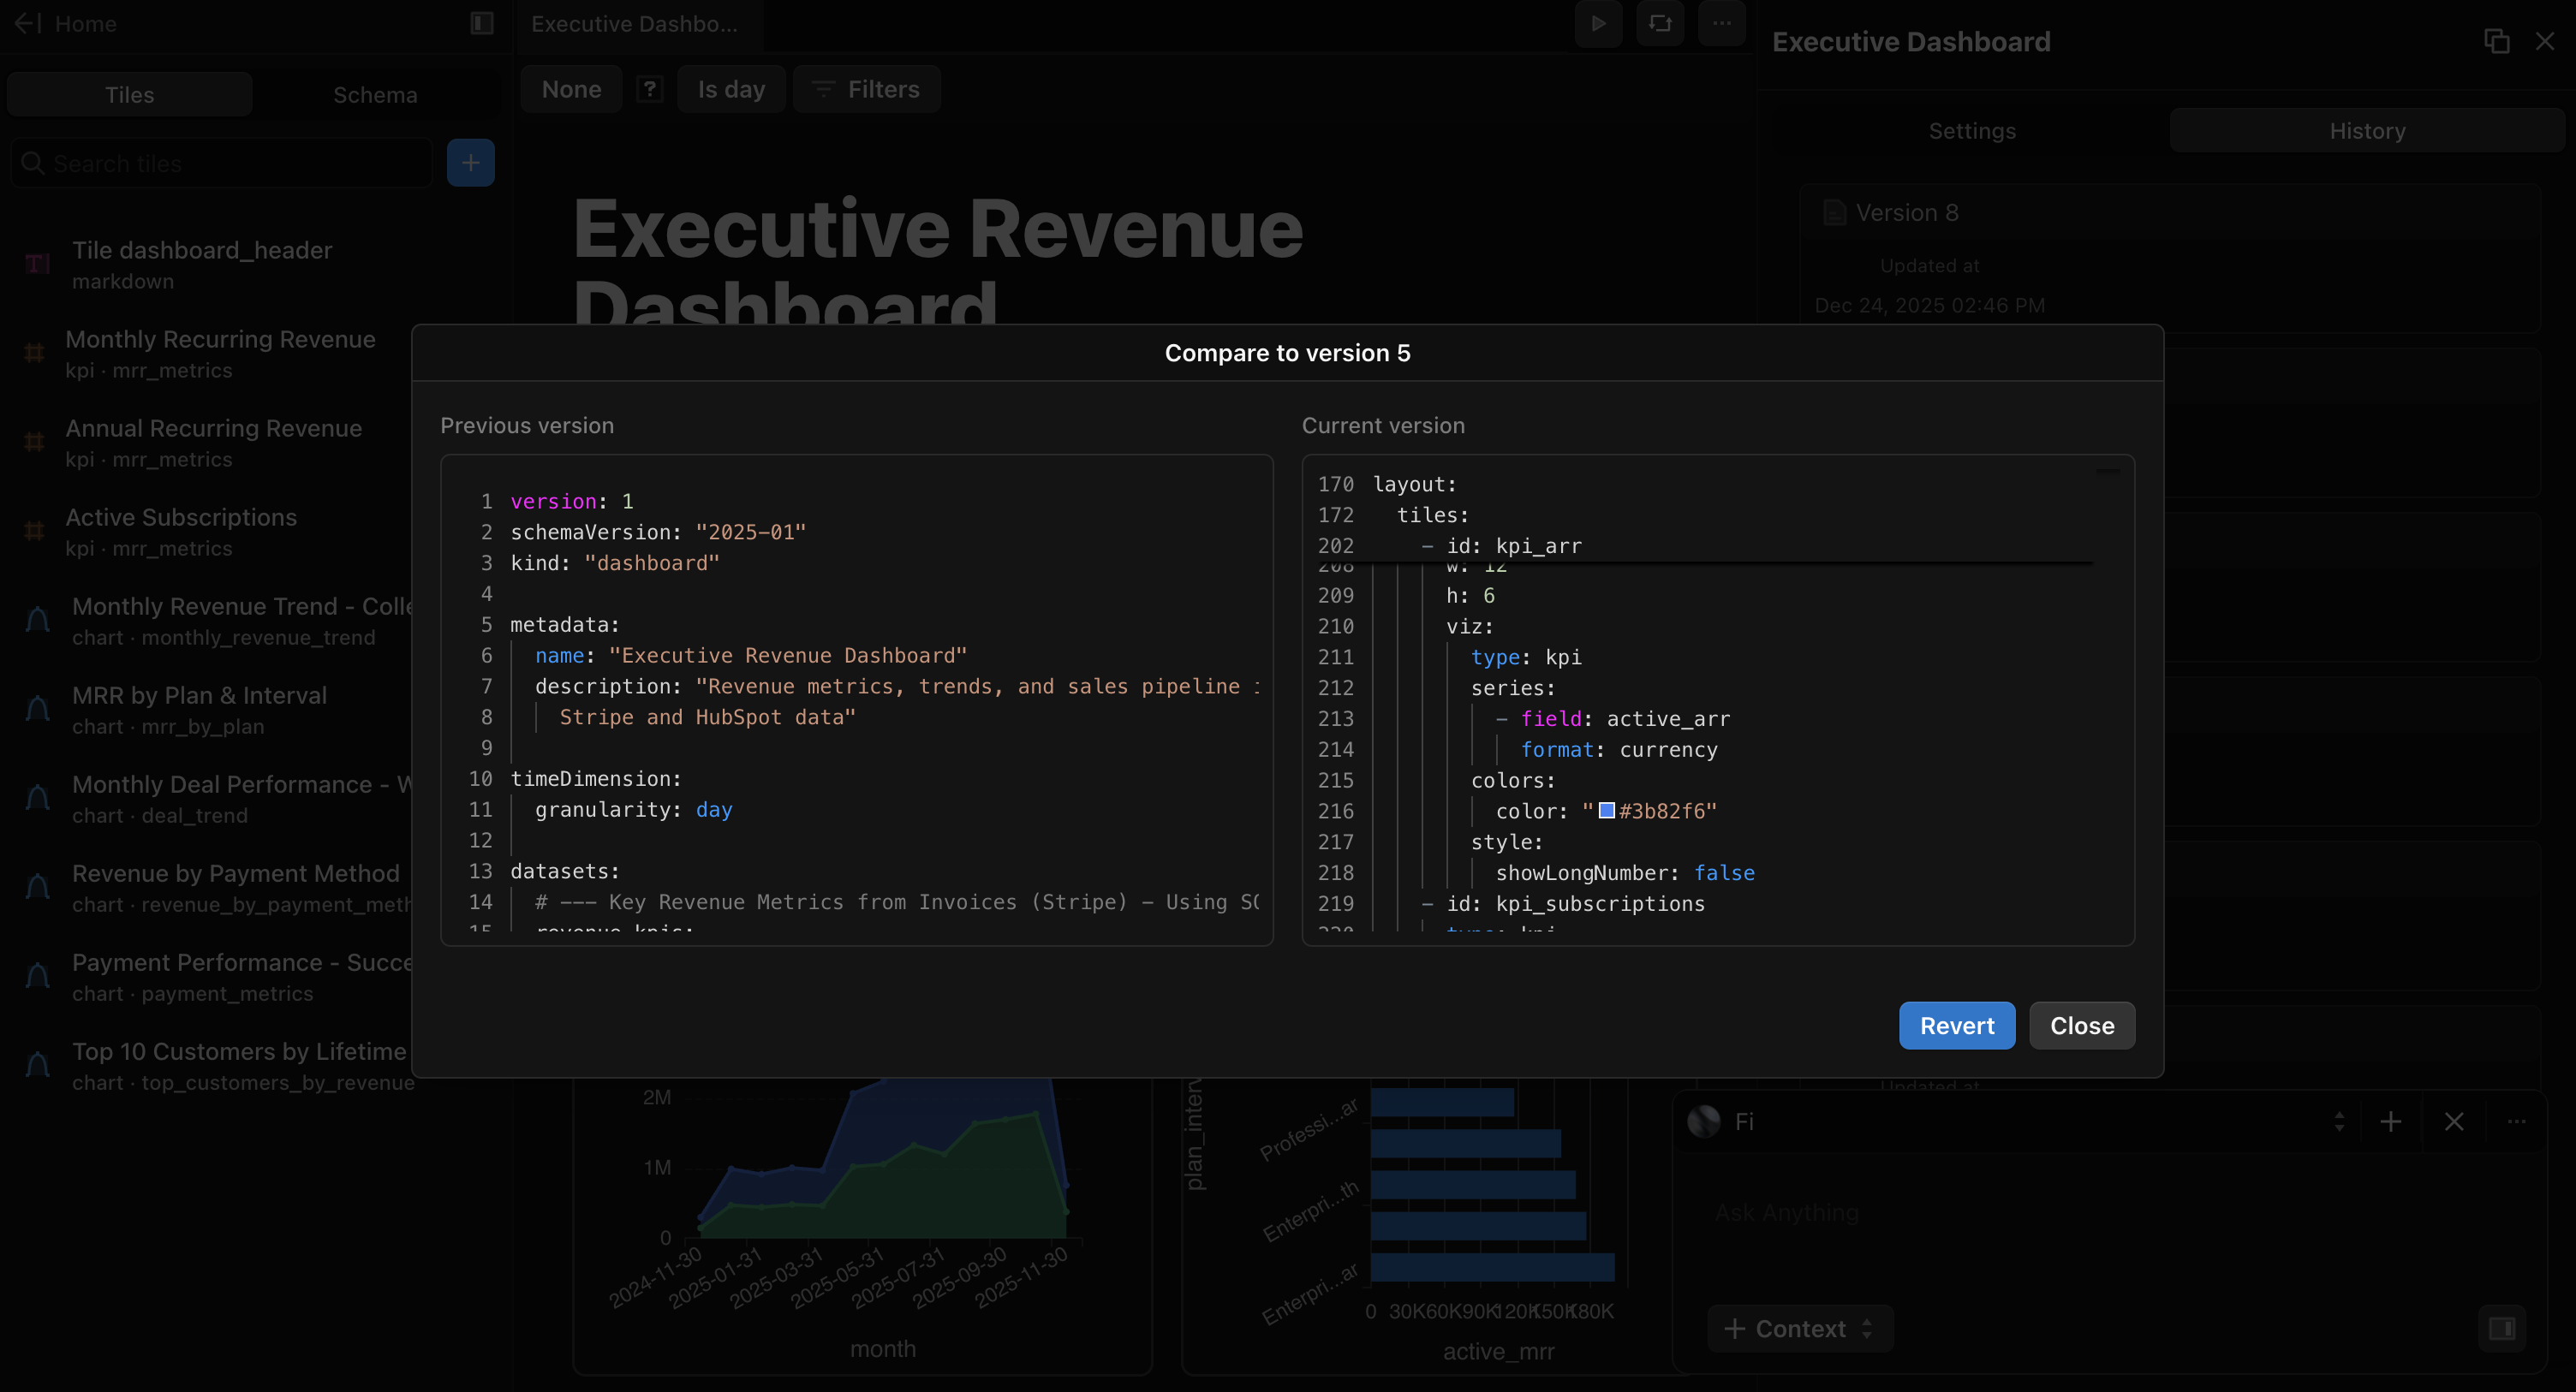The image size is (2576, 1392).
Task: Close the version compare dialog
Action: 2081,1025
